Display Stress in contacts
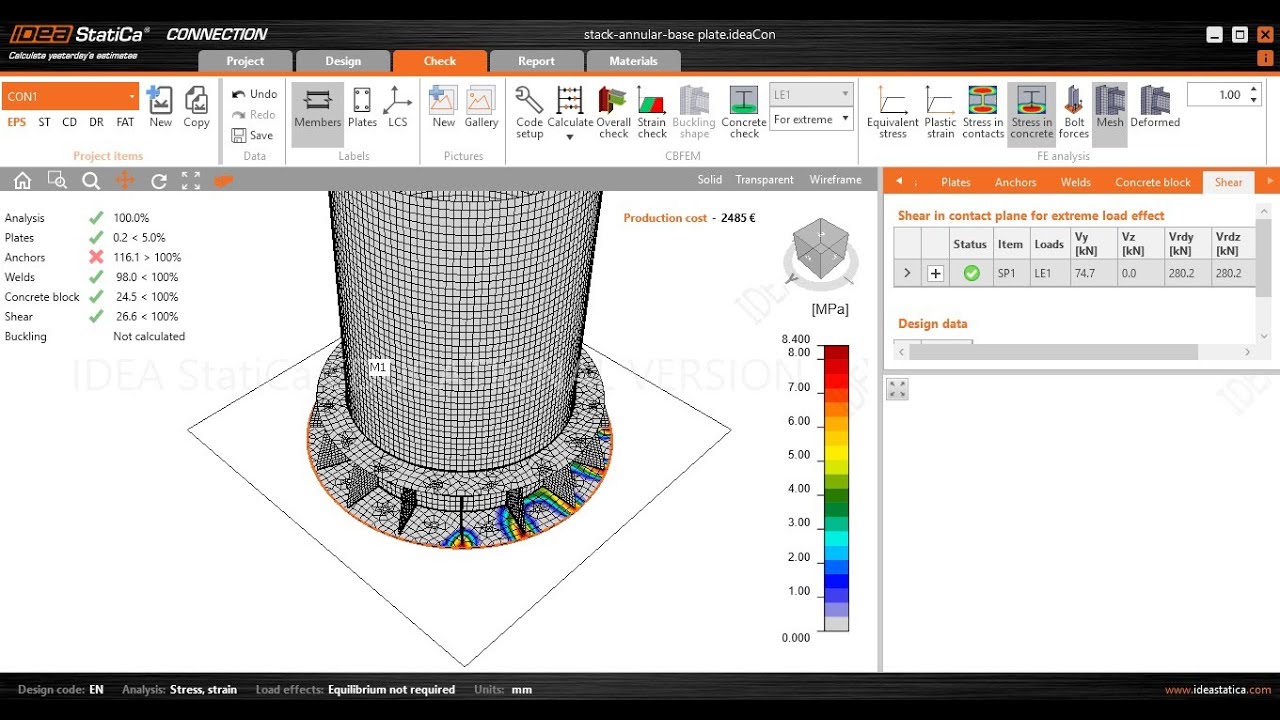 click(x=983, y=111)
